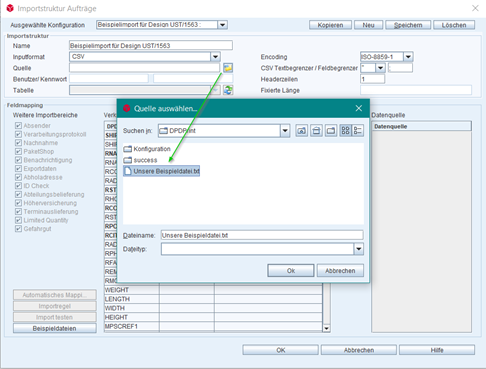Click the Automatisches Mappi... button
This screenshot has height=369, width=486.
[55, 295]
